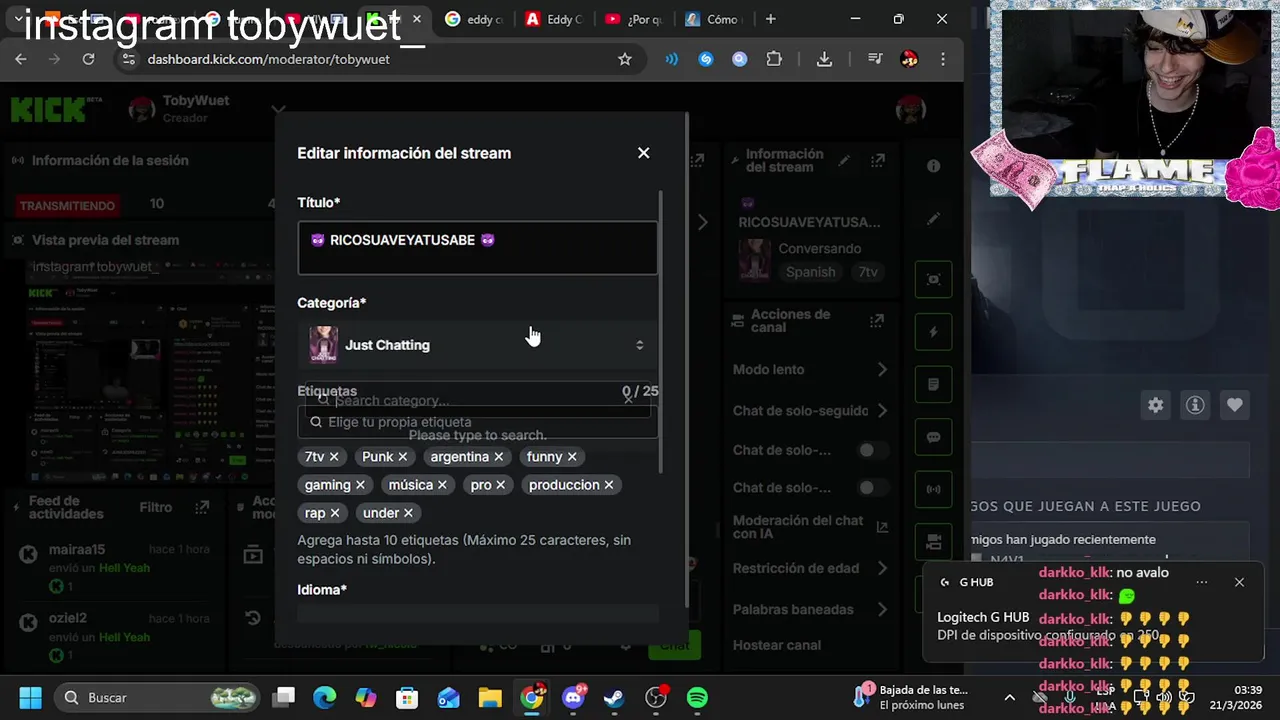The height and width of the screenshot is (720, 1280).
Task: Click the pencil icon in right sidebar
Action: pos(933,219)
